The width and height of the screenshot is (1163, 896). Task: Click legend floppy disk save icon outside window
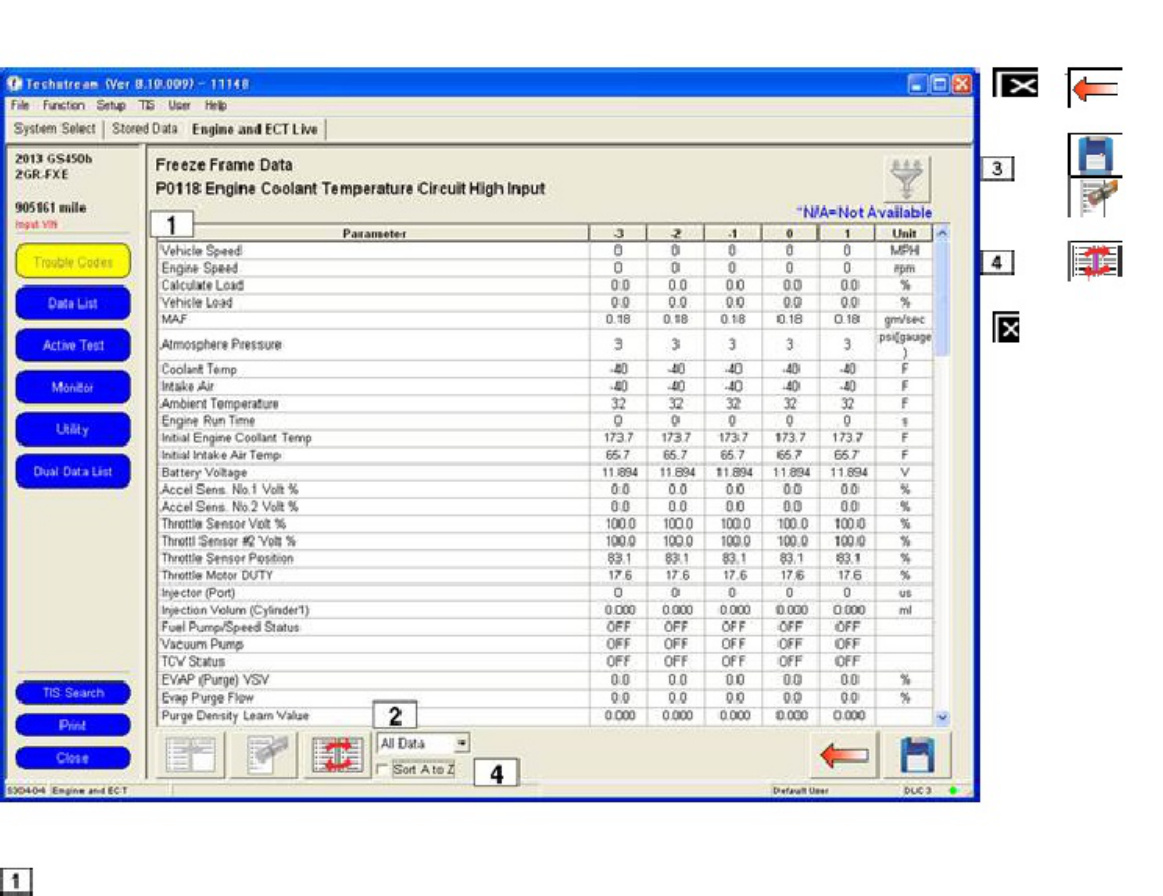(x=1095, y=155)
